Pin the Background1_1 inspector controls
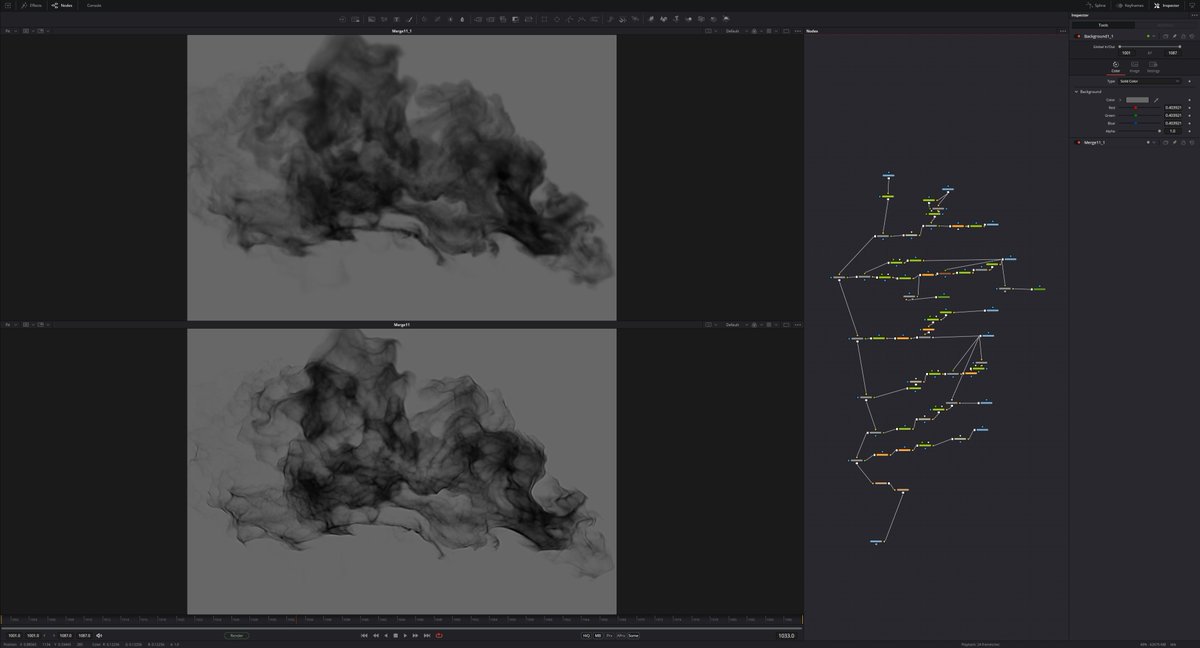Image resolution: width=1200 pixels, height=648 pixels. pos(1174,36)
